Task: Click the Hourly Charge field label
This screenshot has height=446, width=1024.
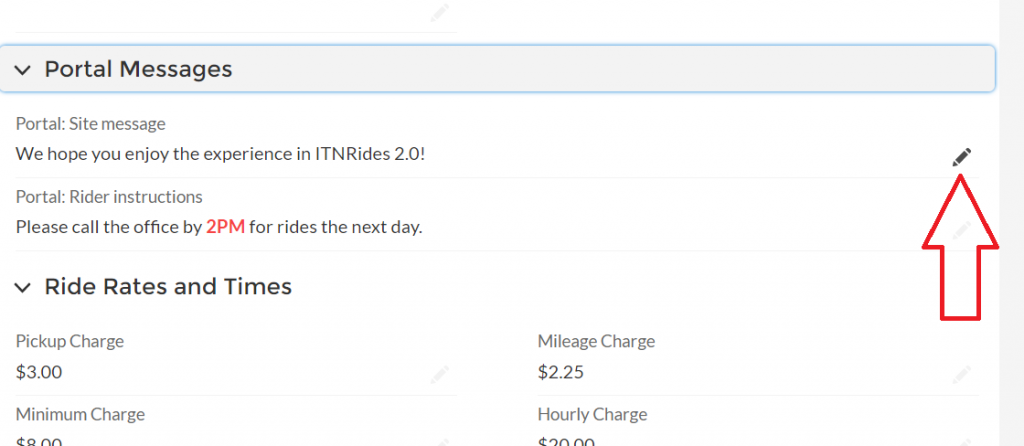Action: [592, 414]
